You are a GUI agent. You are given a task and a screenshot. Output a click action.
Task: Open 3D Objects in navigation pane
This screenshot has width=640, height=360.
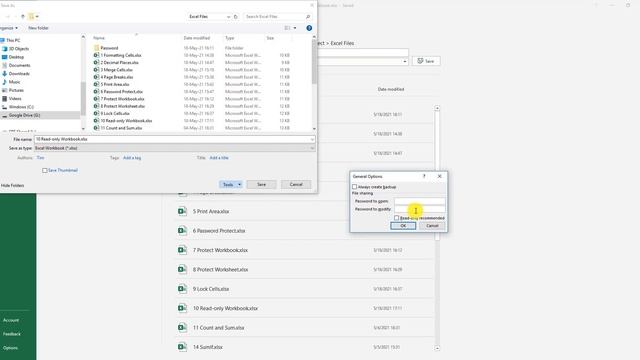[19, 49]
